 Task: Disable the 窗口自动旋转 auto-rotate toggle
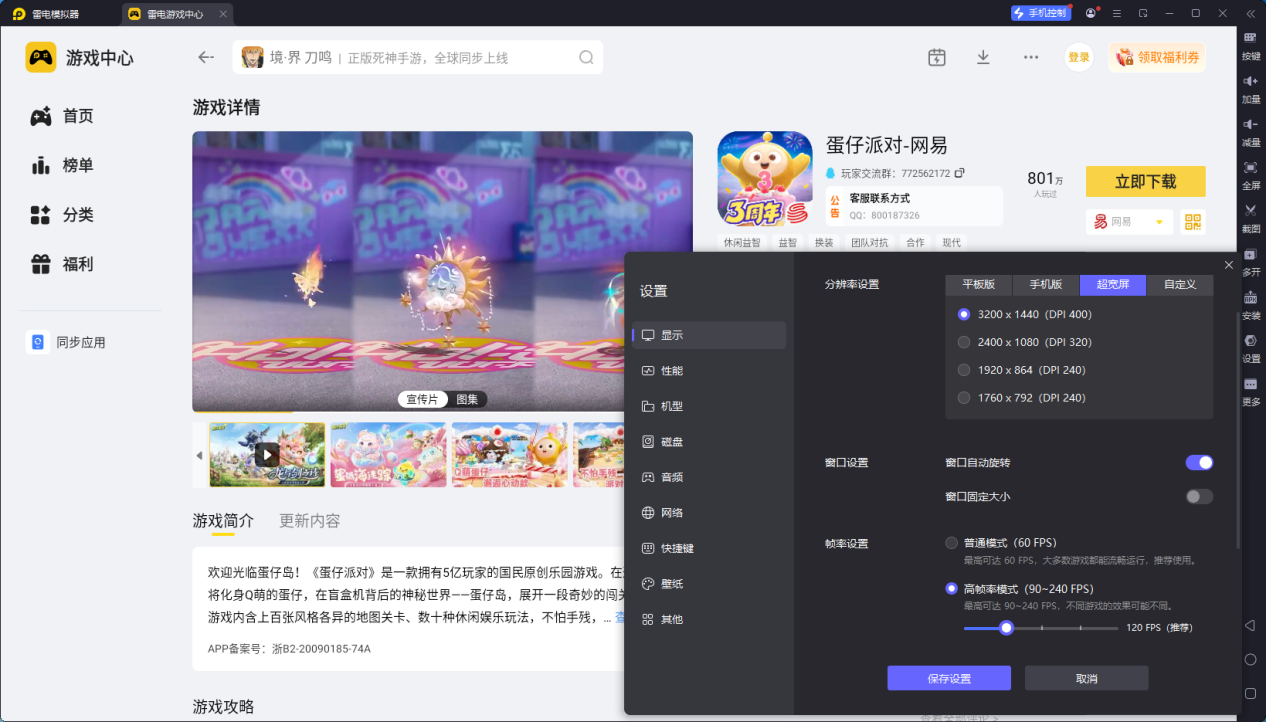1197,462
